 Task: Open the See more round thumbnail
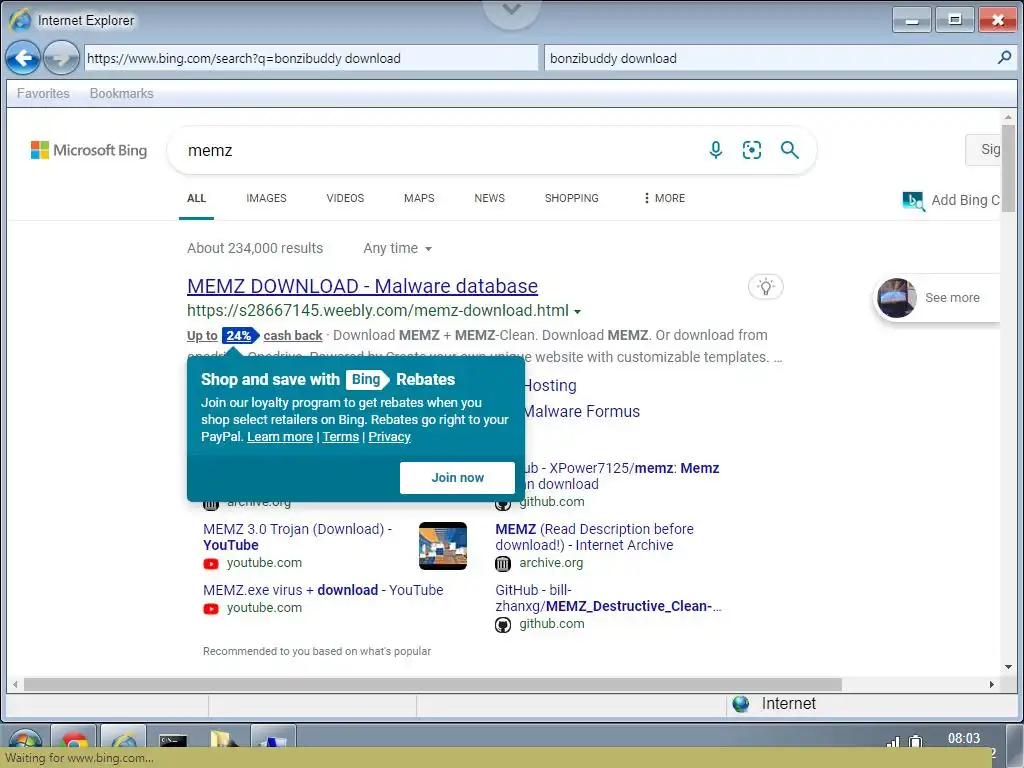897,298
